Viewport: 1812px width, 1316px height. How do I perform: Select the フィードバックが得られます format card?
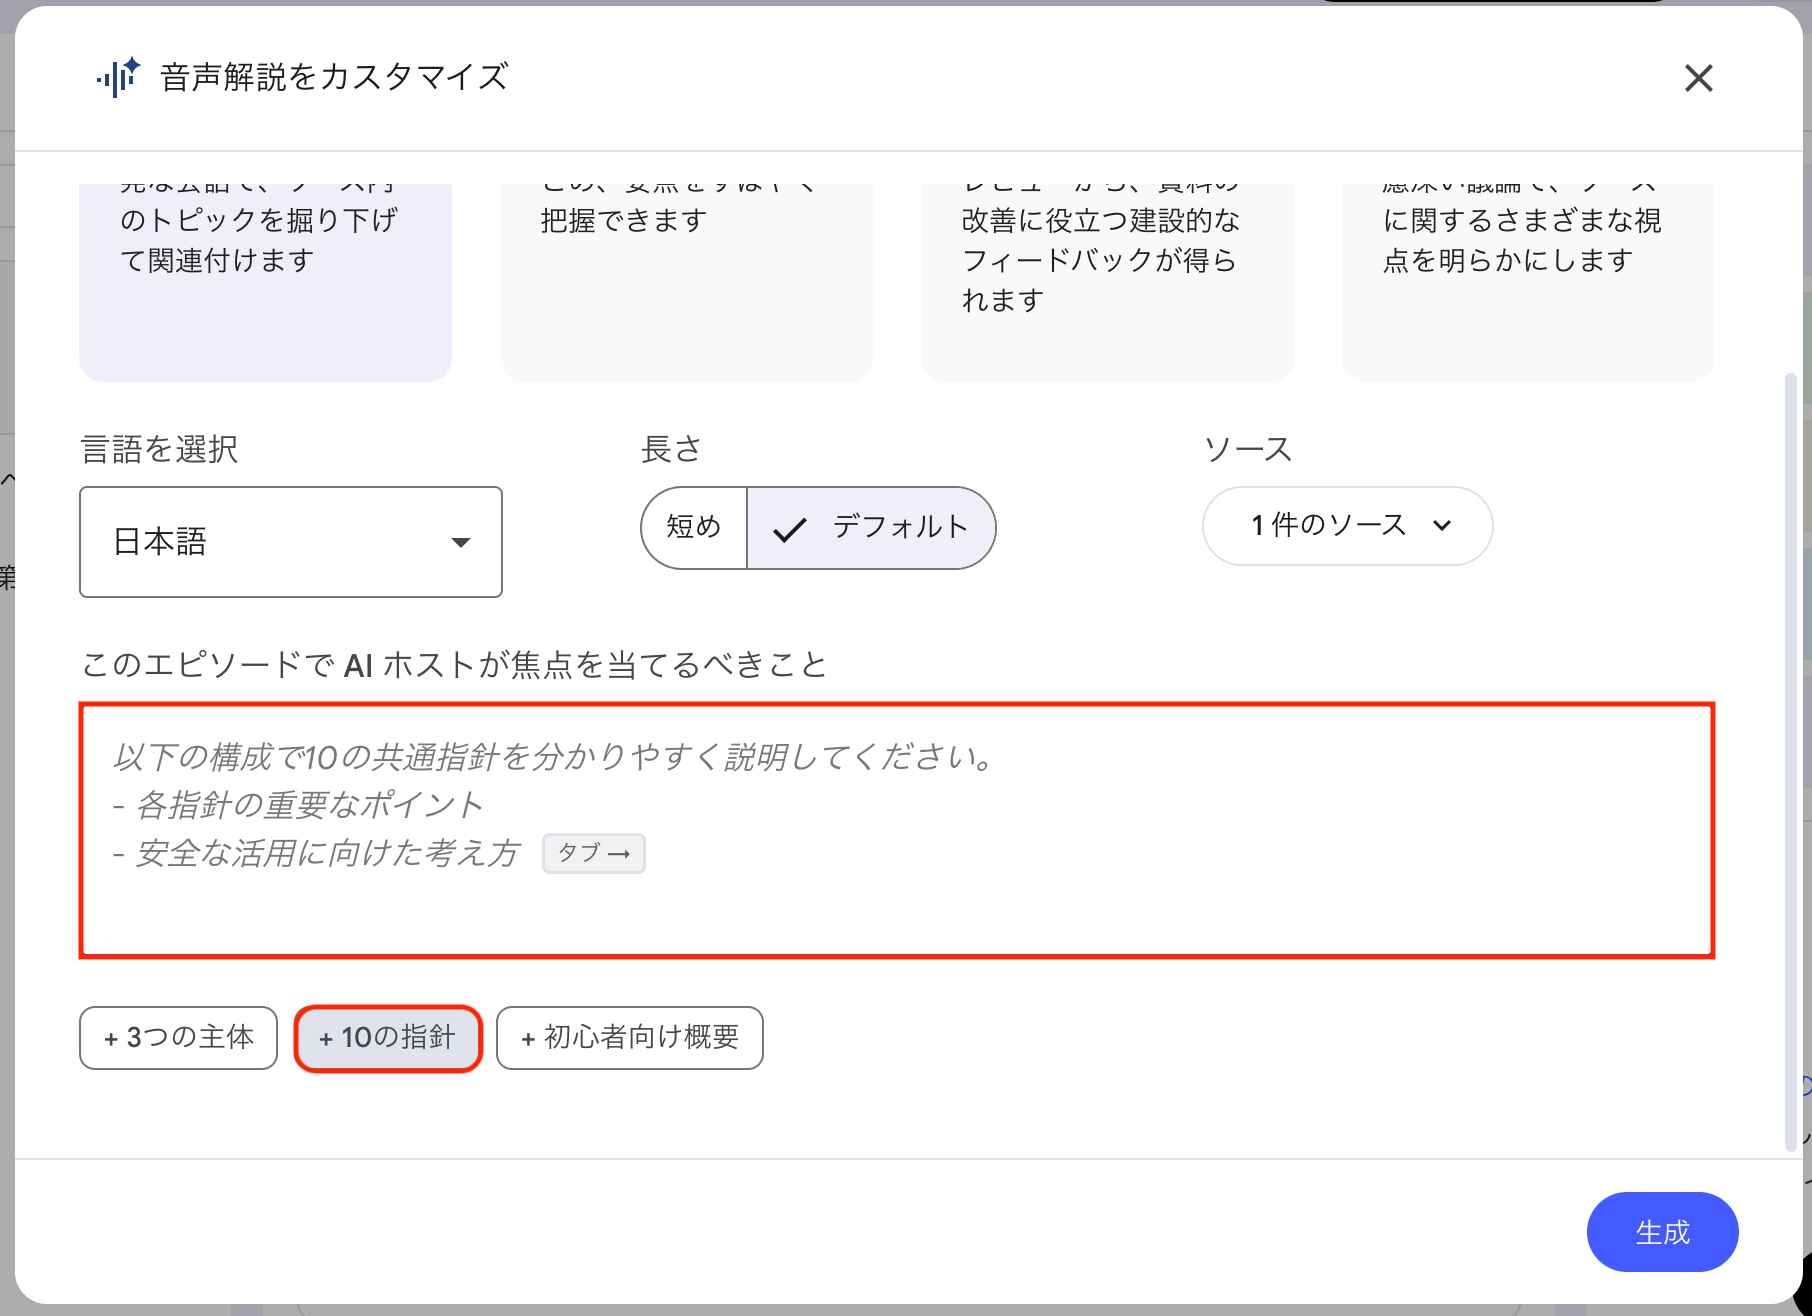pos(1107,282)
